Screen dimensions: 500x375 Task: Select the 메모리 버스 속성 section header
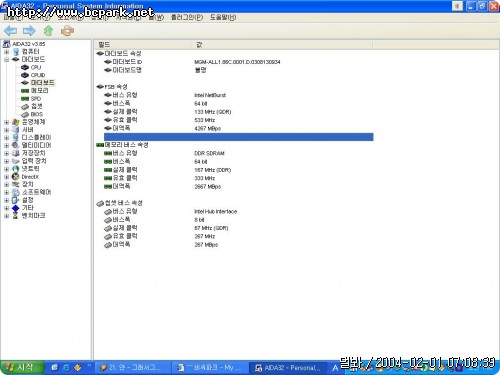(x=126, y=145)
